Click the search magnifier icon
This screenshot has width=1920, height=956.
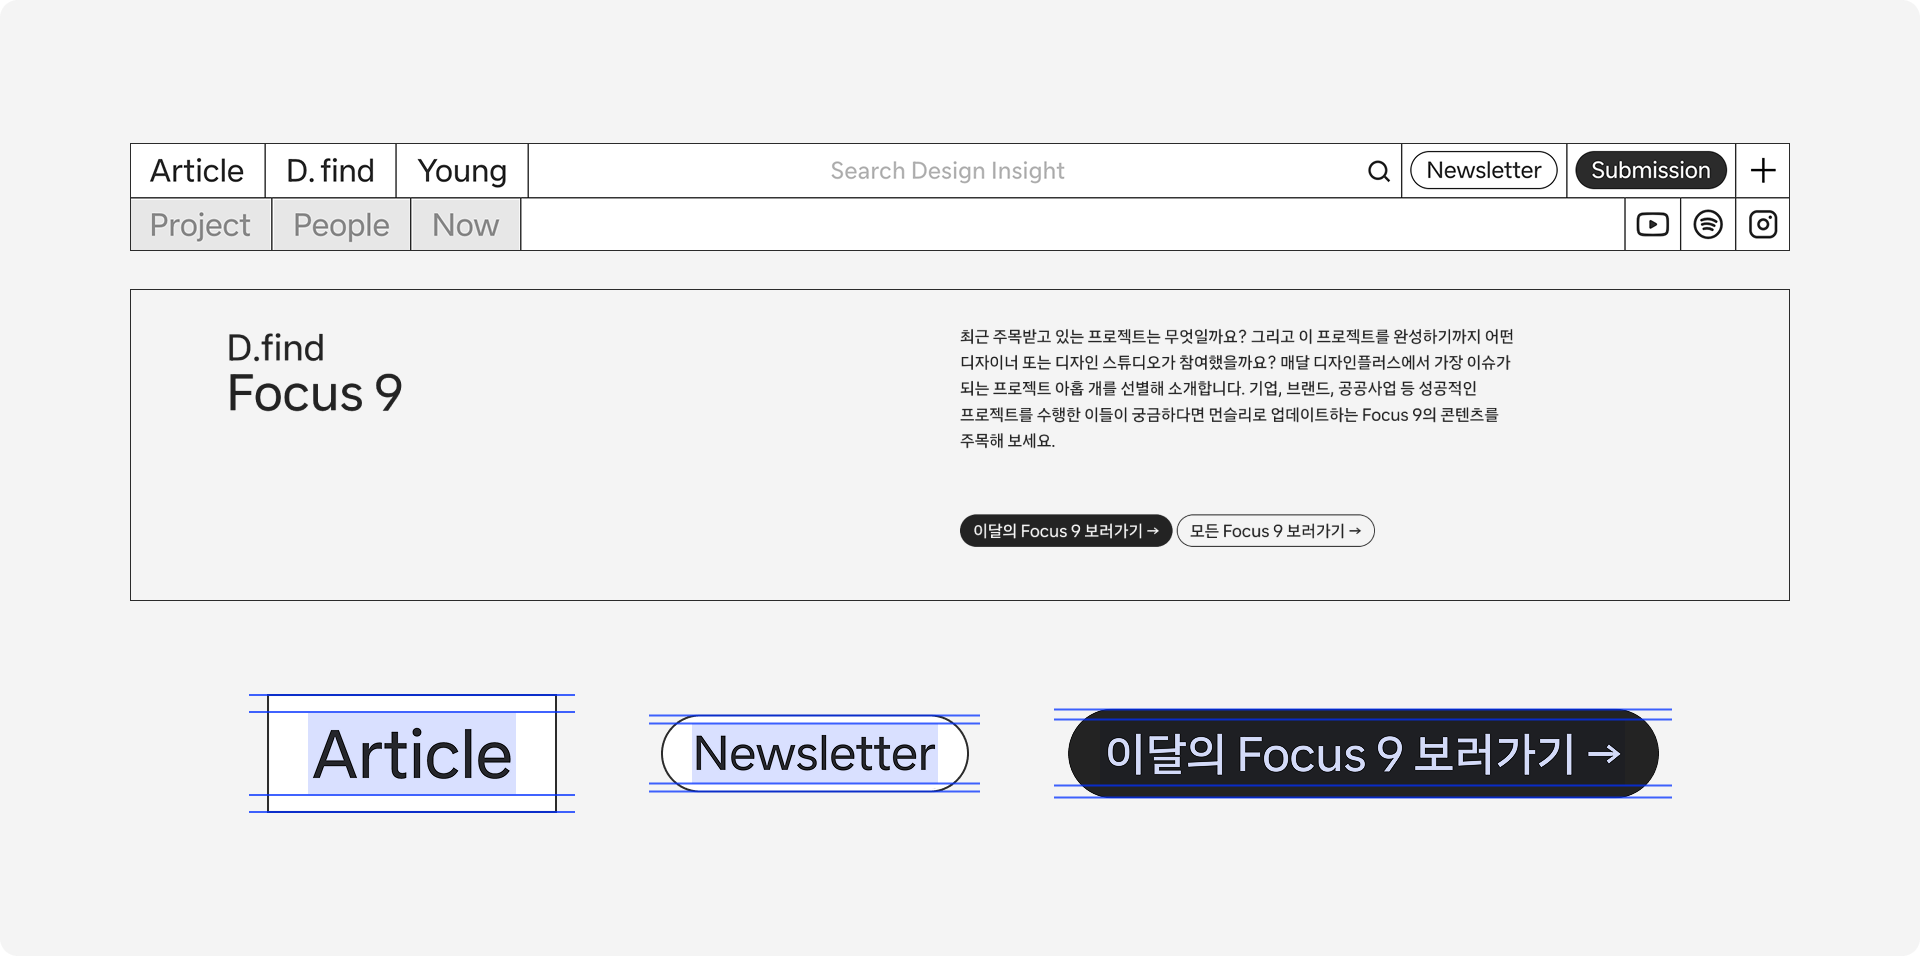click(1378, 171)
